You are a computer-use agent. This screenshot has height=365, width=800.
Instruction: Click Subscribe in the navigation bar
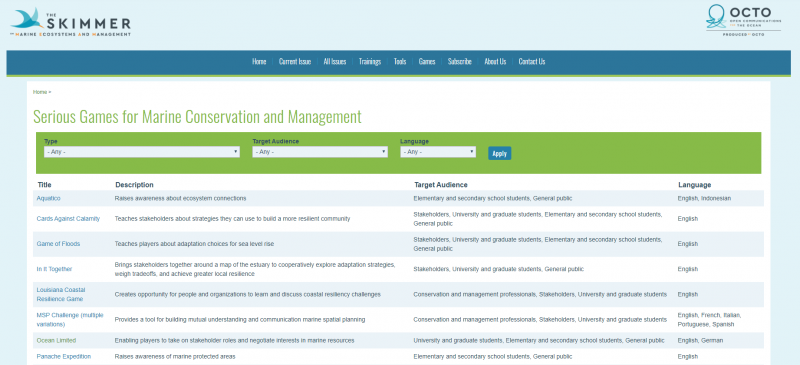tap(460, 62)
